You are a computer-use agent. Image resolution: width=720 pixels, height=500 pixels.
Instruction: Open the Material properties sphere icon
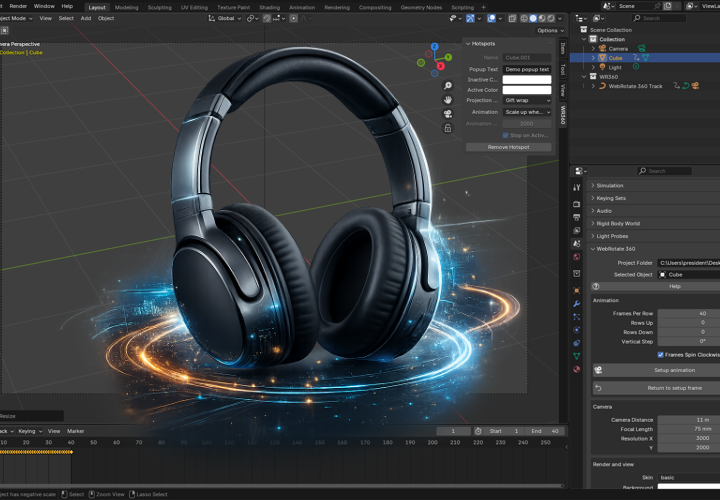tap(577, 369)
